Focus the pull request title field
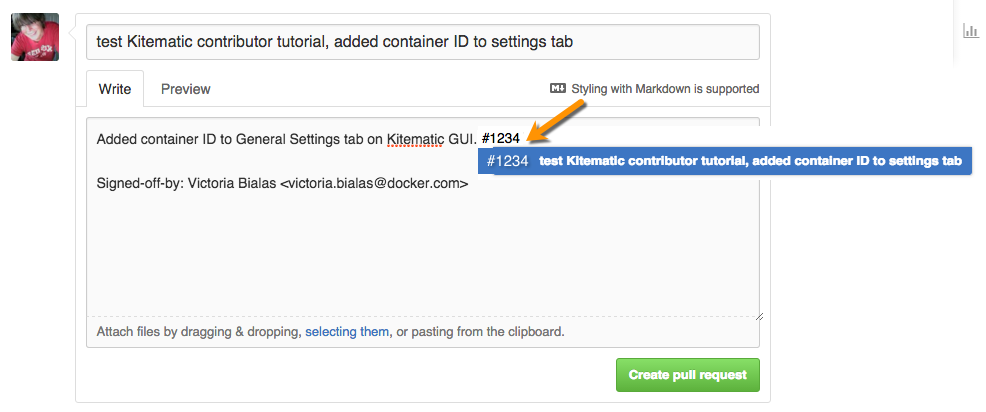 tap(423, 42)
